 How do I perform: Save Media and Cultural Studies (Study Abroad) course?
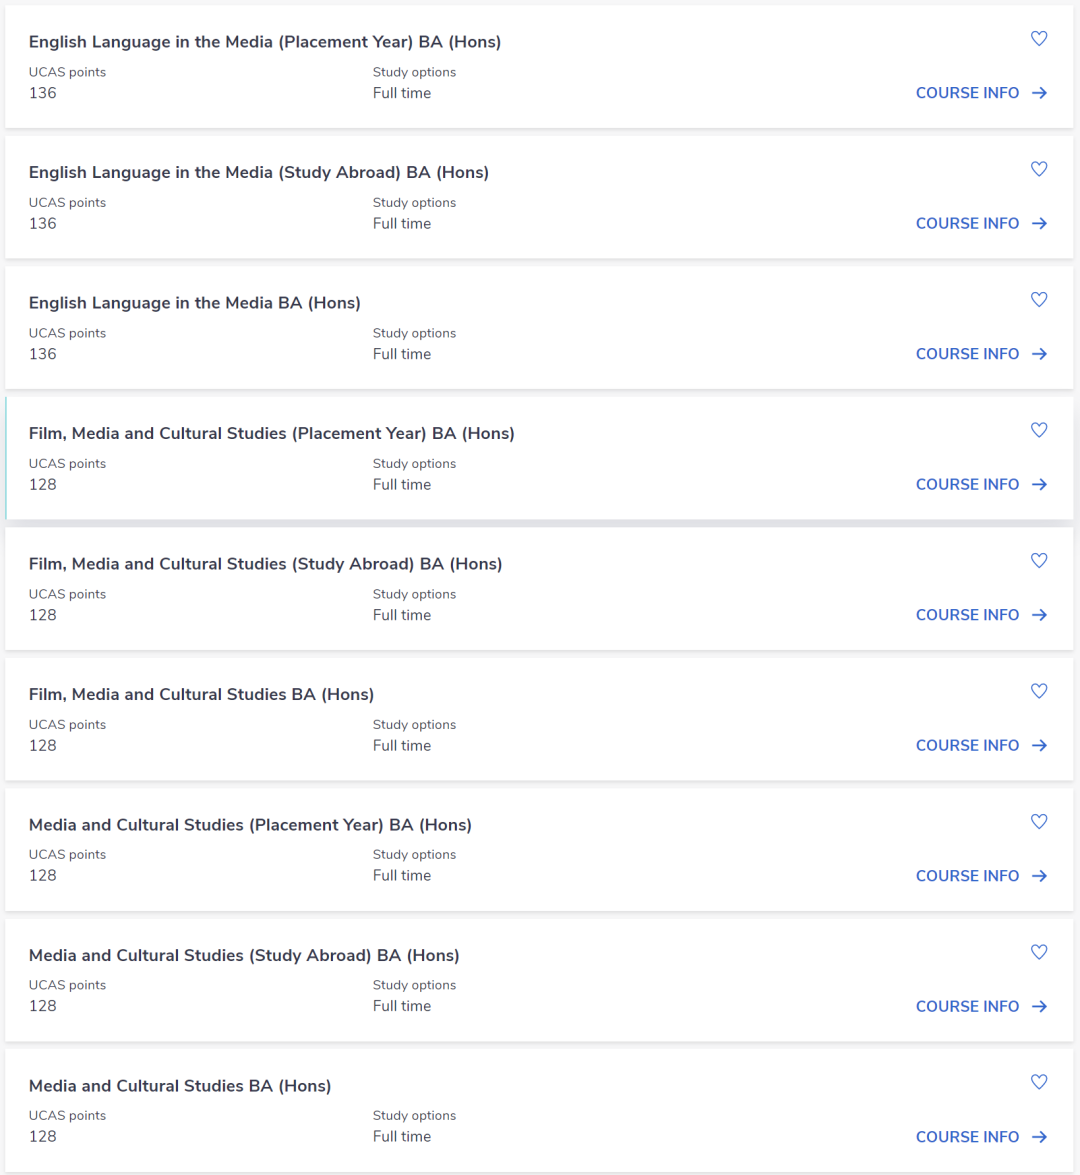point(1039,952)
